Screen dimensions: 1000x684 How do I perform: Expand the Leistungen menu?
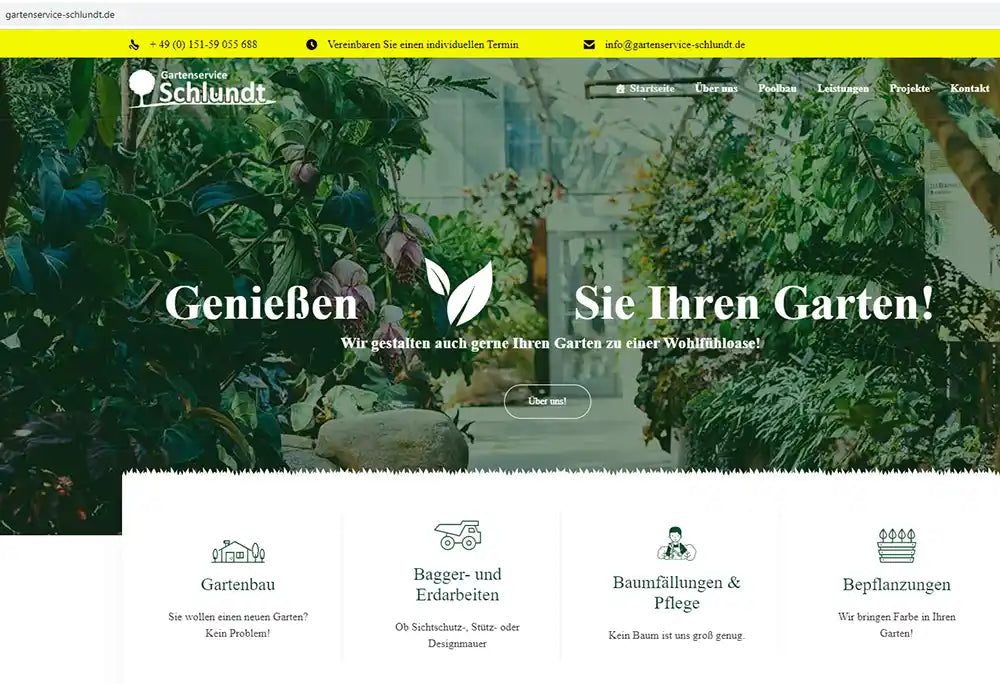coord(843,89)
